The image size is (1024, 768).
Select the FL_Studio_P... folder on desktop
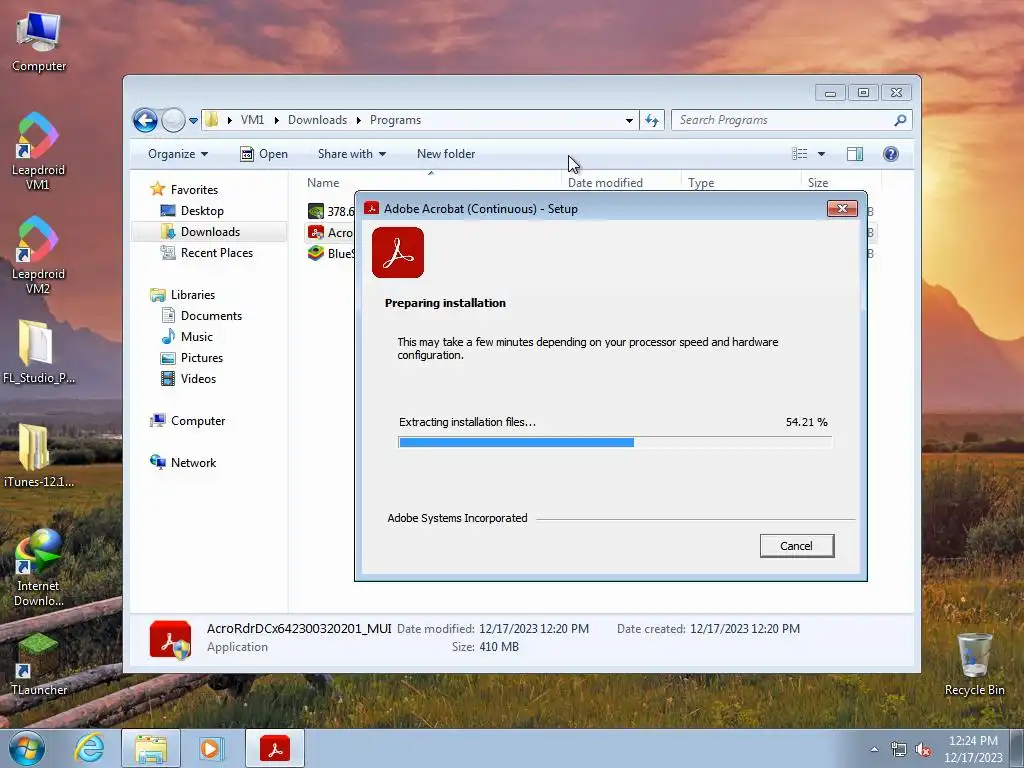pos(38,351)
